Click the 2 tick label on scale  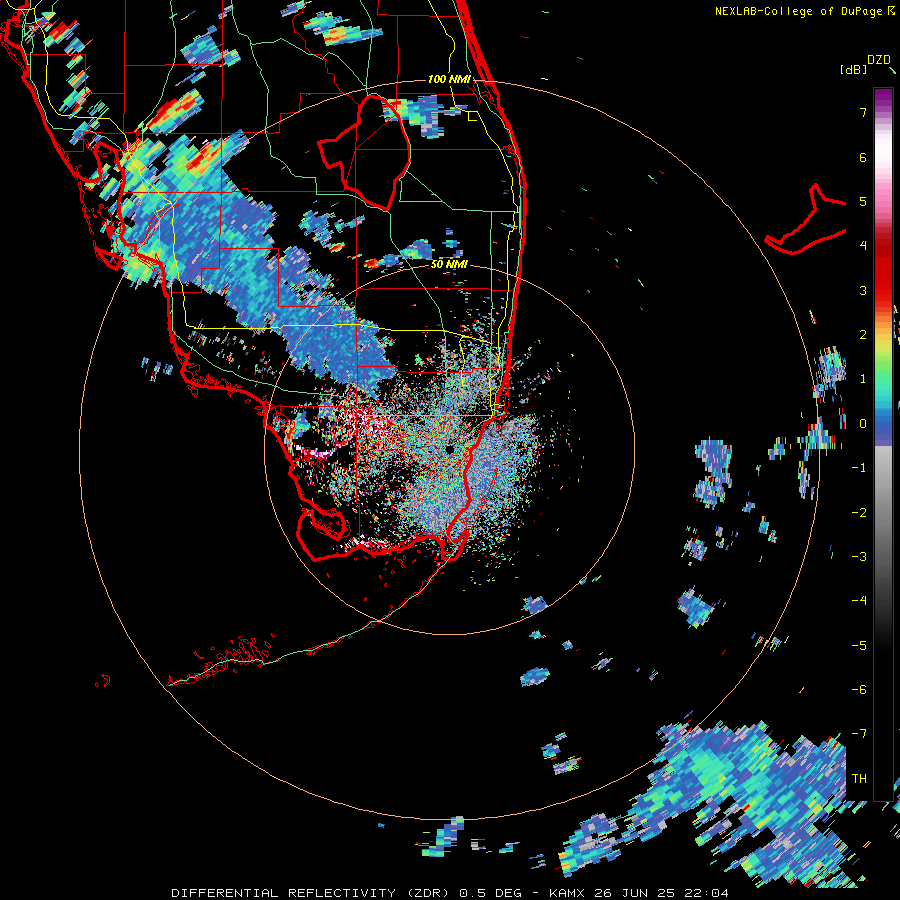pyautogui.click(x=863, y=335)
